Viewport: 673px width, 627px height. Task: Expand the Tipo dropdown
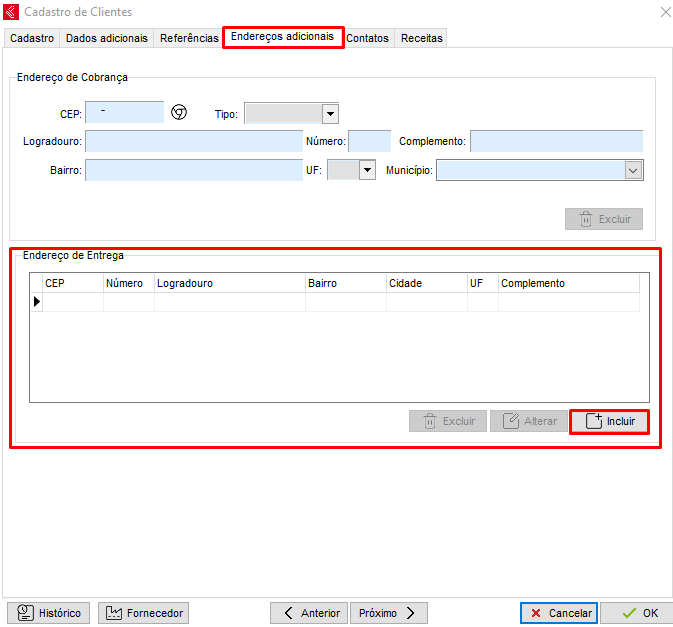pos(330,113)
